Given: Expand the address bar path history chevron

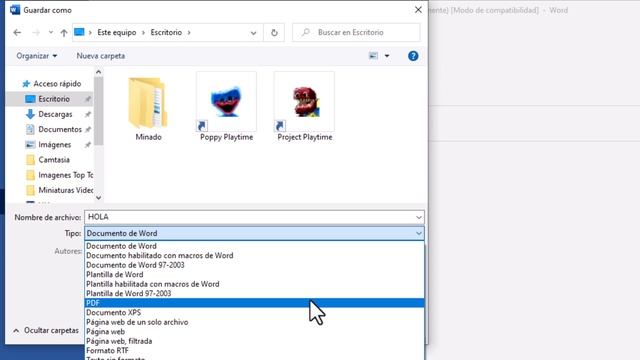Looking at the screenshot, I should (253, 33).
